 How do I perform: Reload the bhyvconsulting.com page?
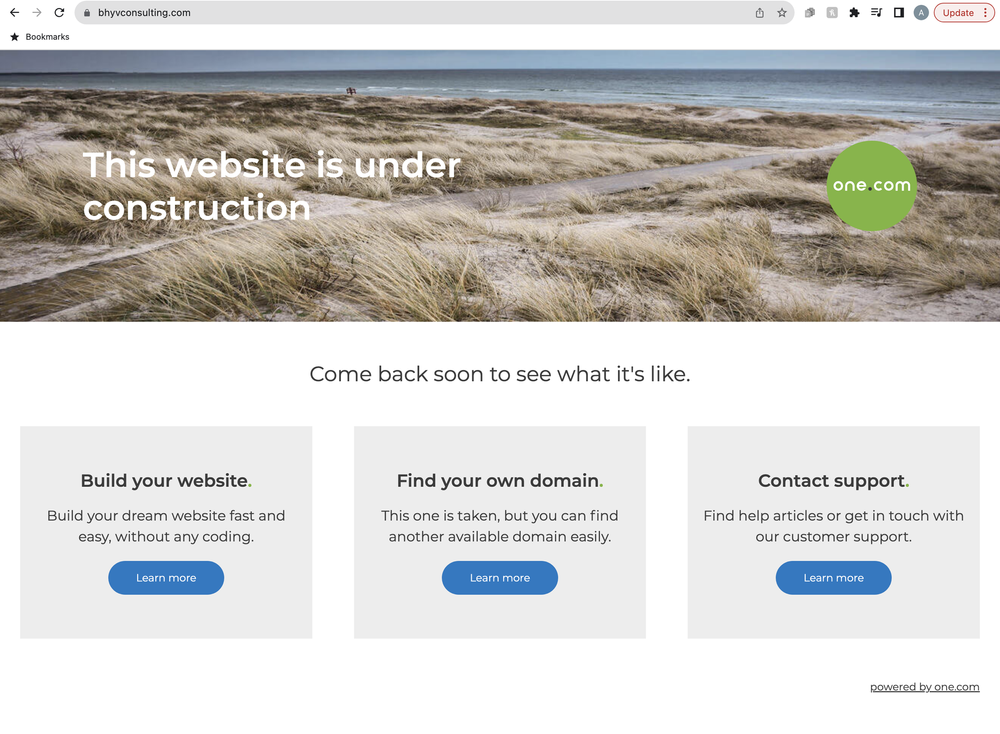(x=59, y=13)
